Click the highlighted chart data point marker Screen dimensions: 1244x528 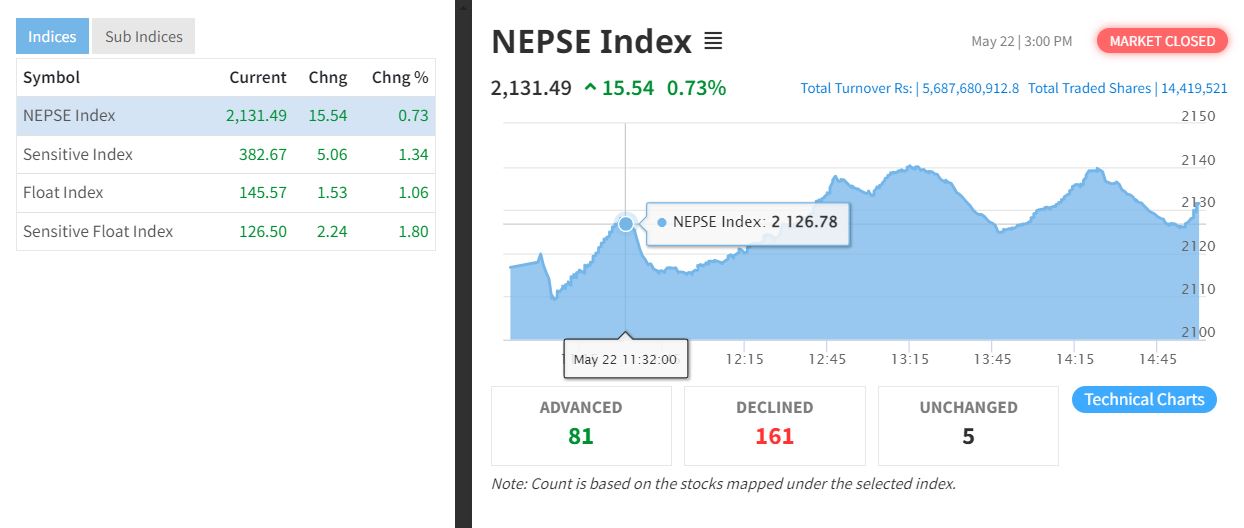click(x=626, y=223)
